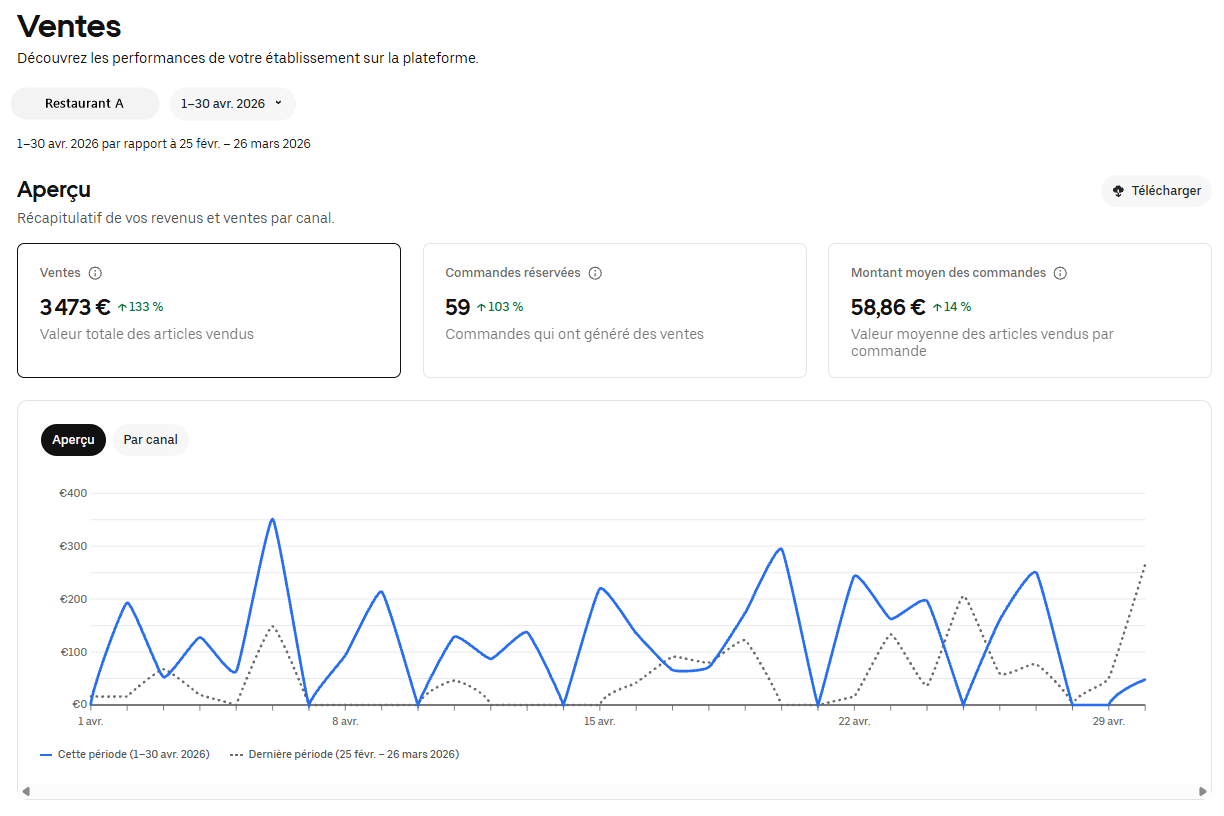Click the horizontal scrollbar track below the chart
The height and width of the screenshot is (816, 1224).
[614, 791]
